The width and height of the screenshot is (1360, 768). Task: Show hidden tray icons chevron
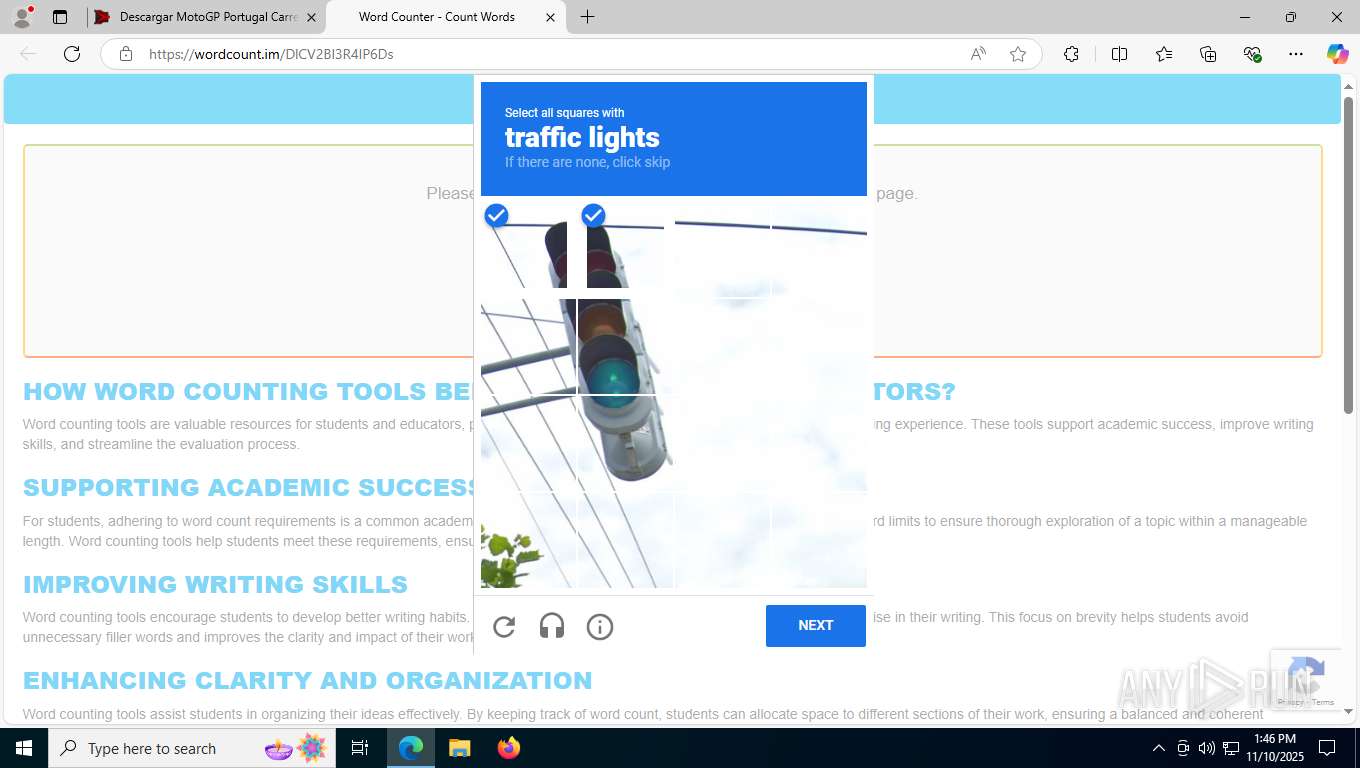pos(1159,748)
